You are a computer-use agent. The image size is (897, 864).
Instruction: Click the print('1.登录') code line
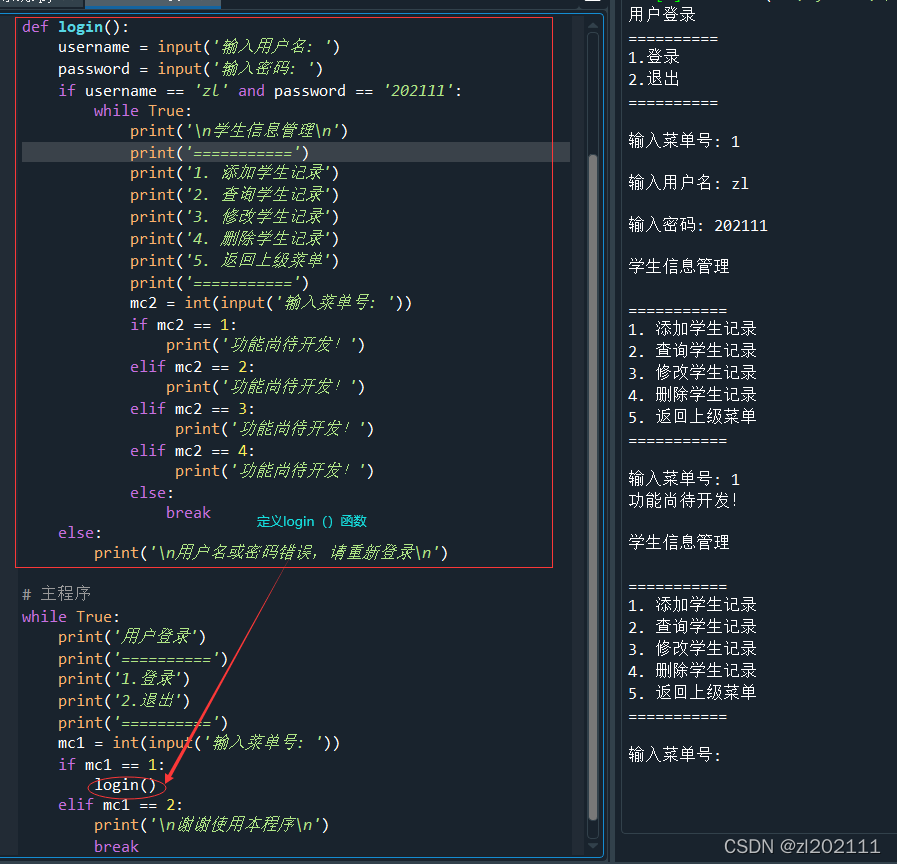124,679
